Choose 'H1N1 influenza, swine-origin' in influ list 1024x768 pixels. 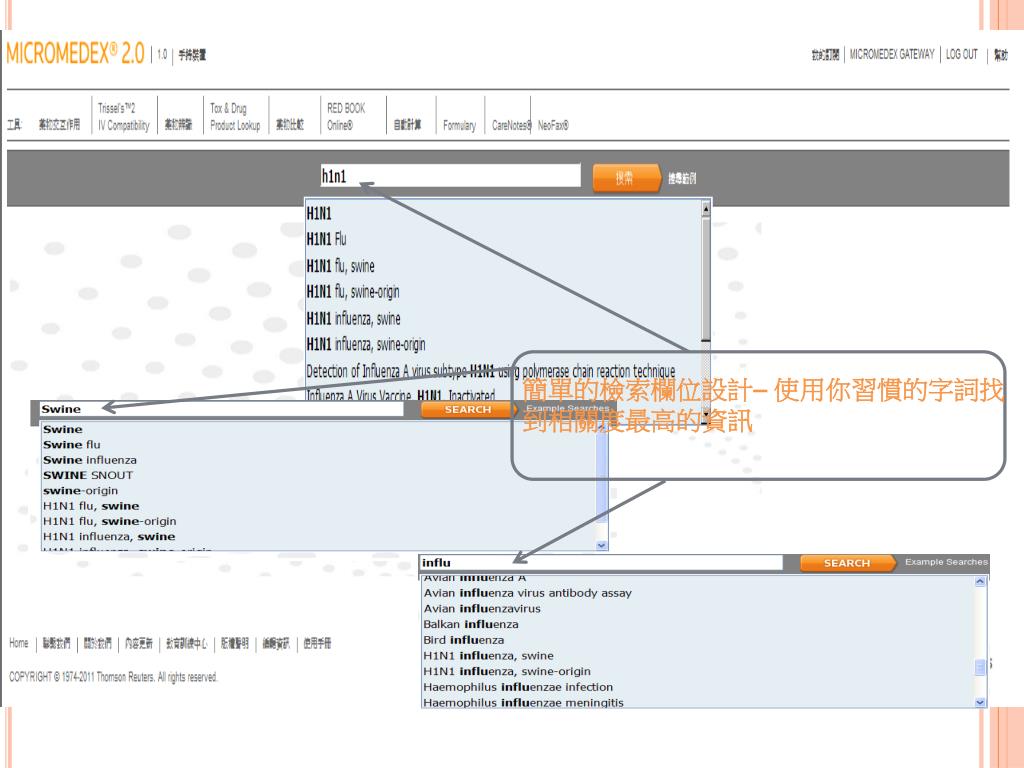pos(507,671)
